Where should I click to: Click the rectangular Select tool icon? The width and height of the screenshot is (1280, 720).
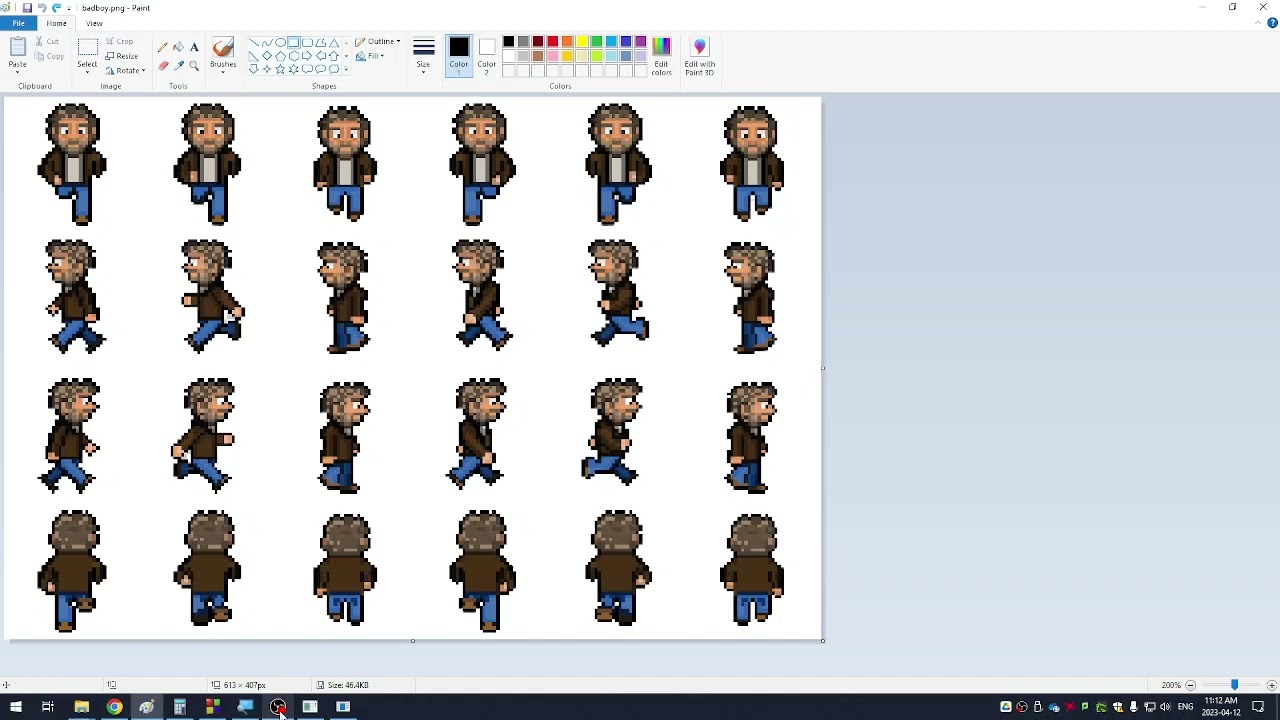87,48
